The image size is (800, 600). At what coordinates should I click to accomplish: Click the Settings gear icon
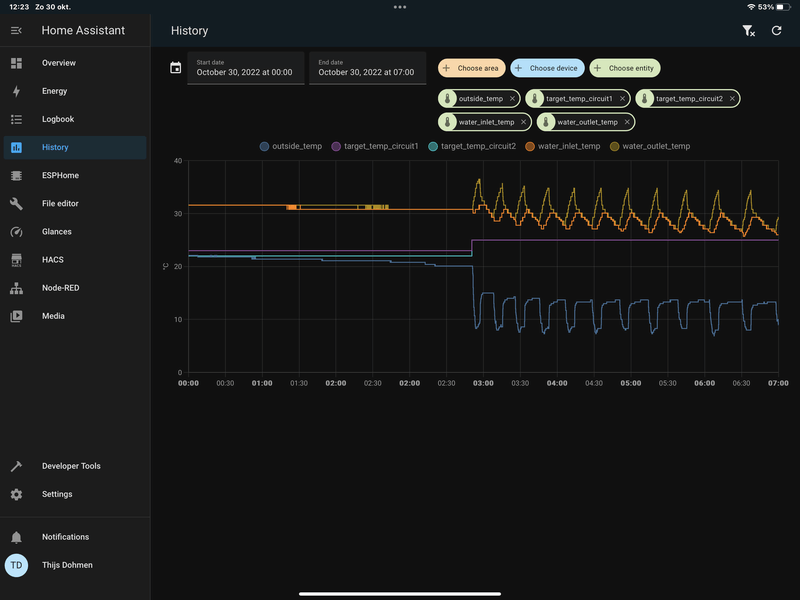(x=16, y=494)
